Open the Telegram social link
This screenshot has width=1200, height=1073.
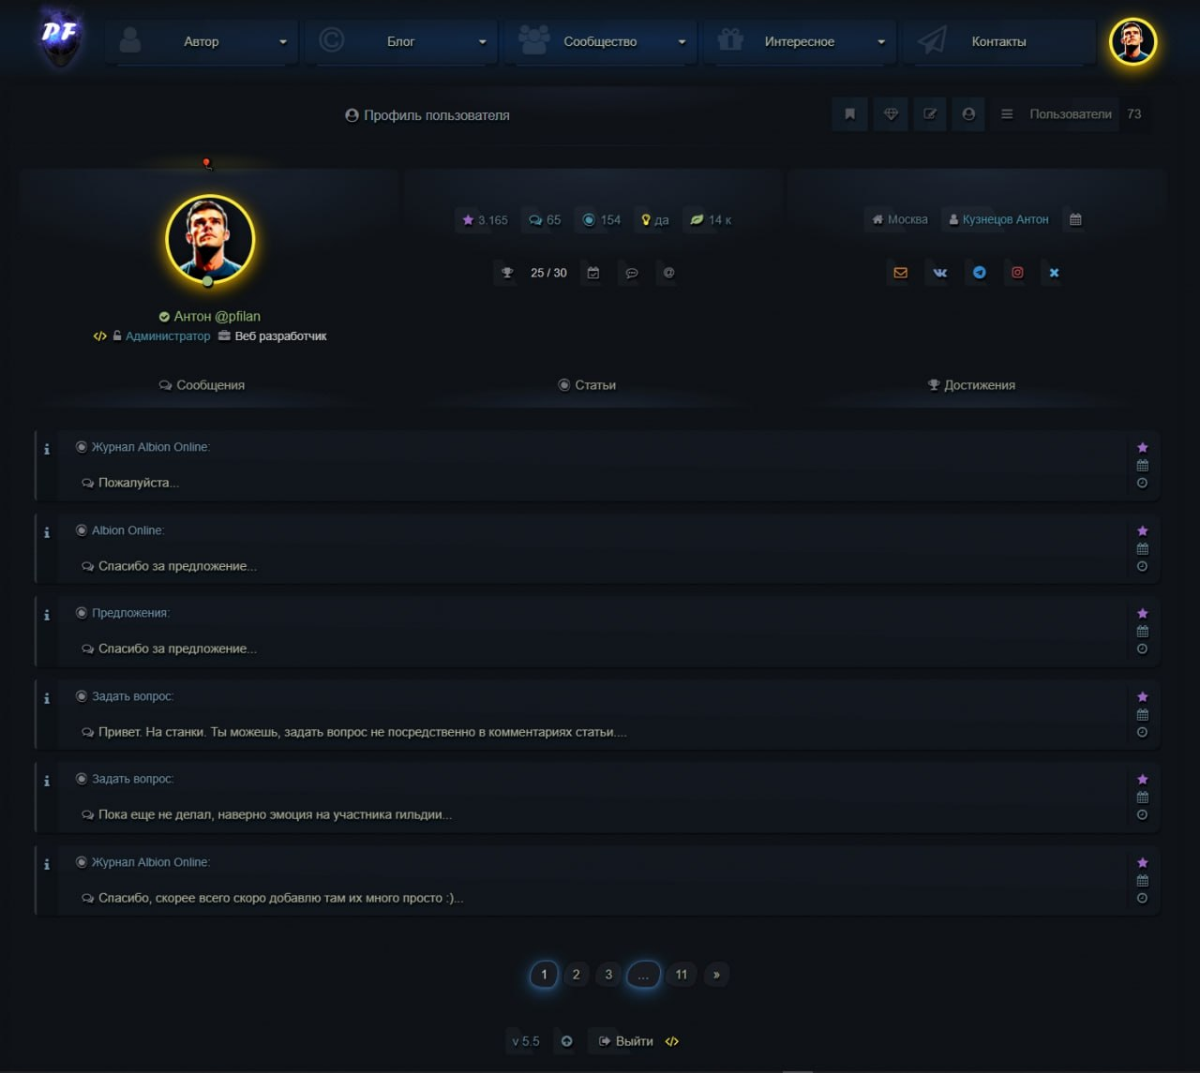pos(979,273)
